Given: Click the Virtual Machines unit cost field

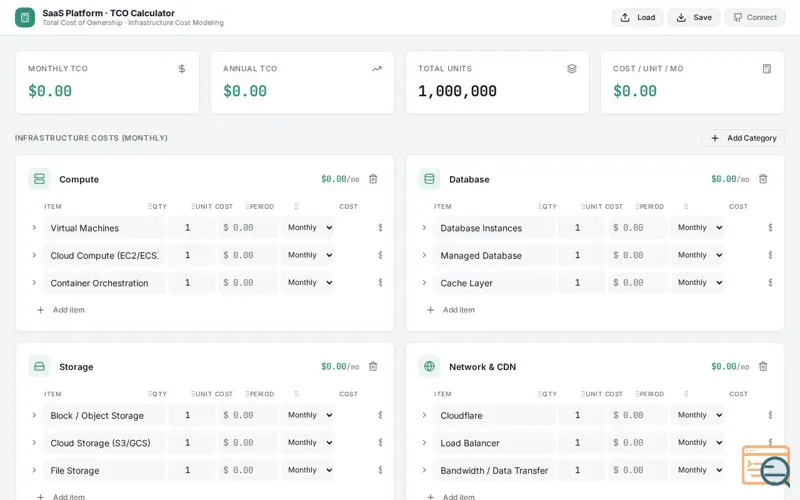Looking at the screenshot, I should [x=247, y=228].
